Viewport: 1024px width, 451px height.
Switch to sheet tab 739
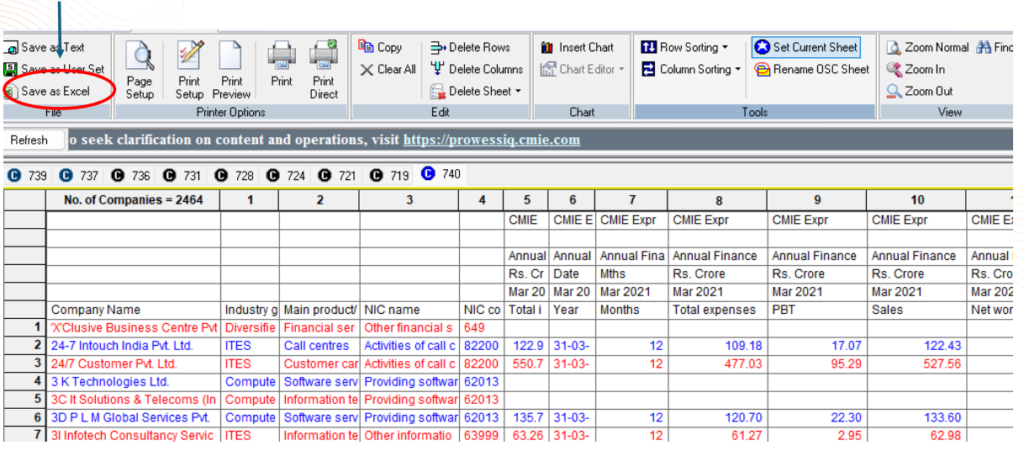pos(28,175)
